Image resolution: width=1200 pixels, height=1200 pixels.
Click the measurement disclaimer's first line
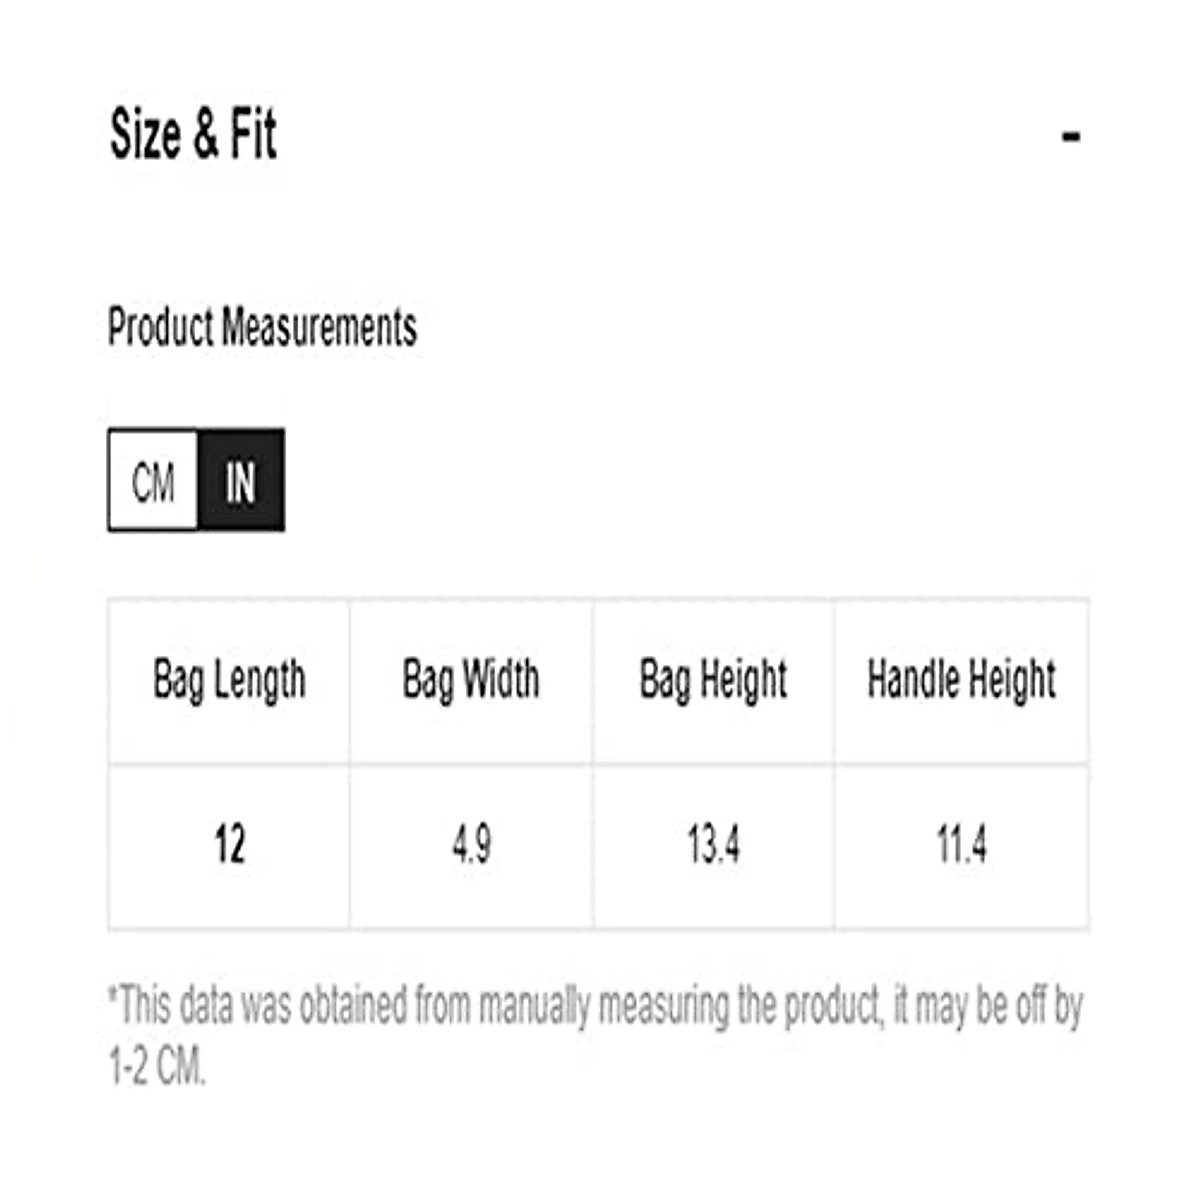pos(596,1007)
